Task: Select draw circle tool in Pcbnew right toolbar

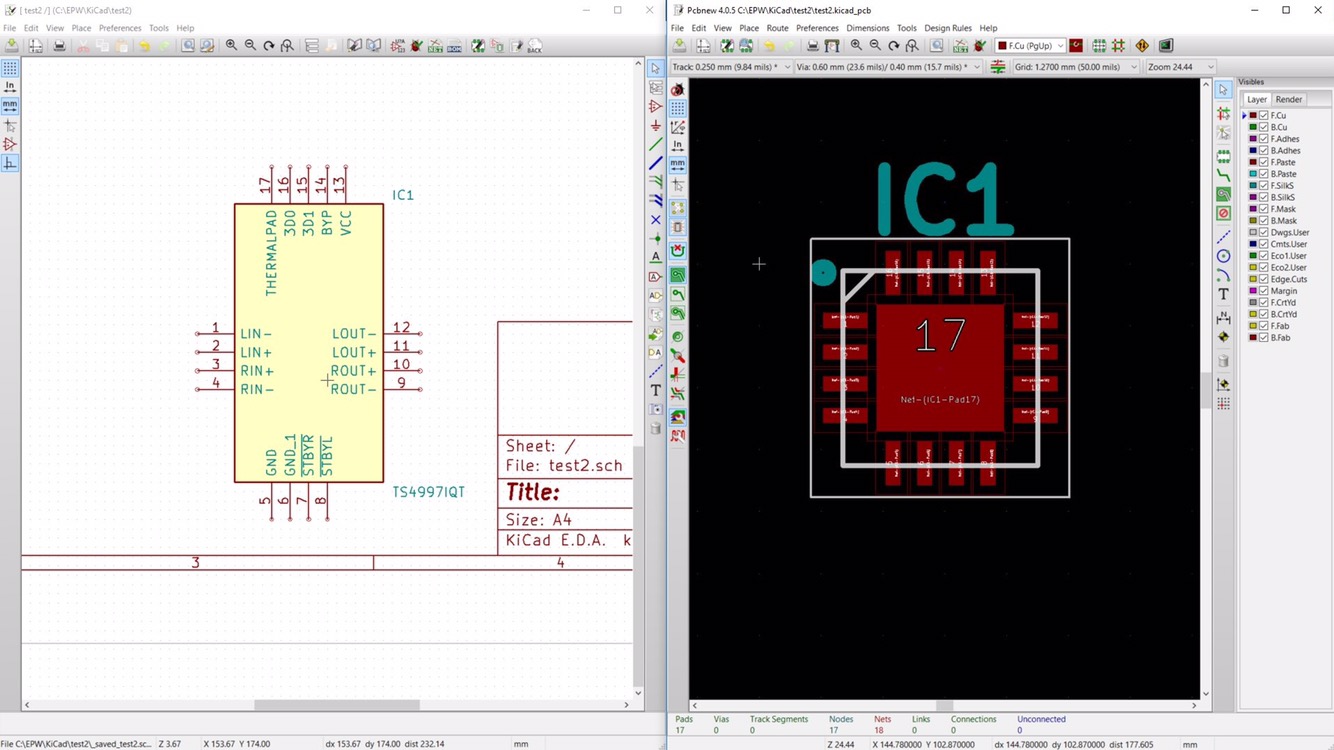Action: (x=1223, y=256)
